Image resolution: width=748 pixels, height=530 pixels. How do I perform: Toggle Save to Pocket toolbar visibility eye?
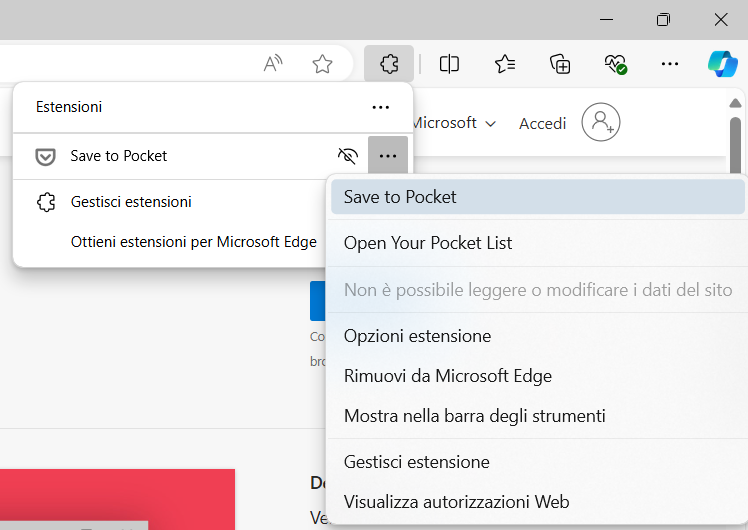348,156
